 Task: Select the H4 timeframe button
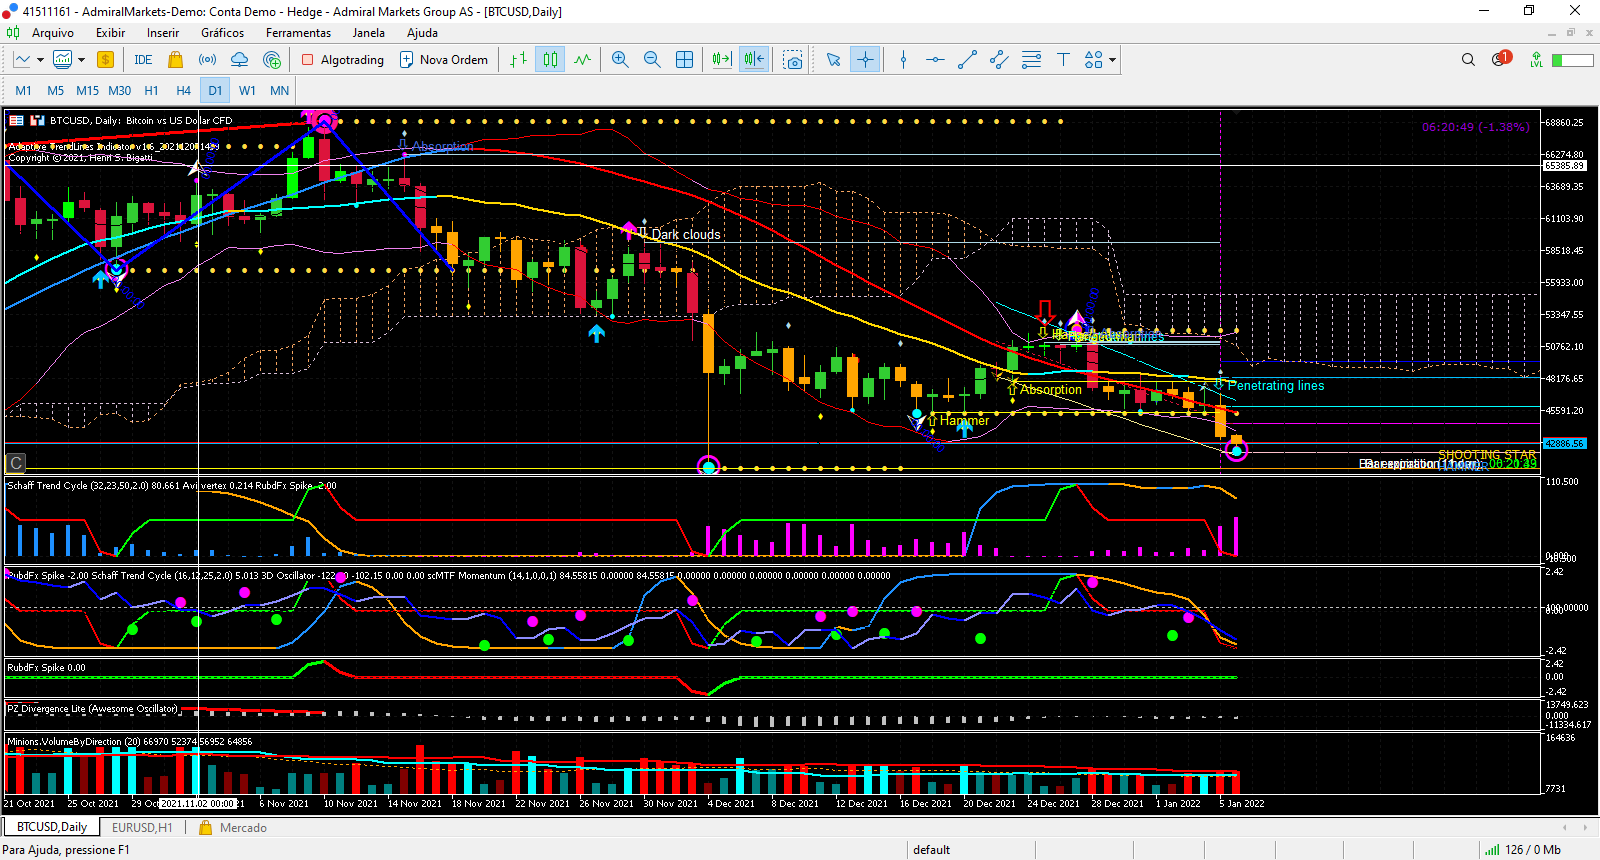point(183,90)
